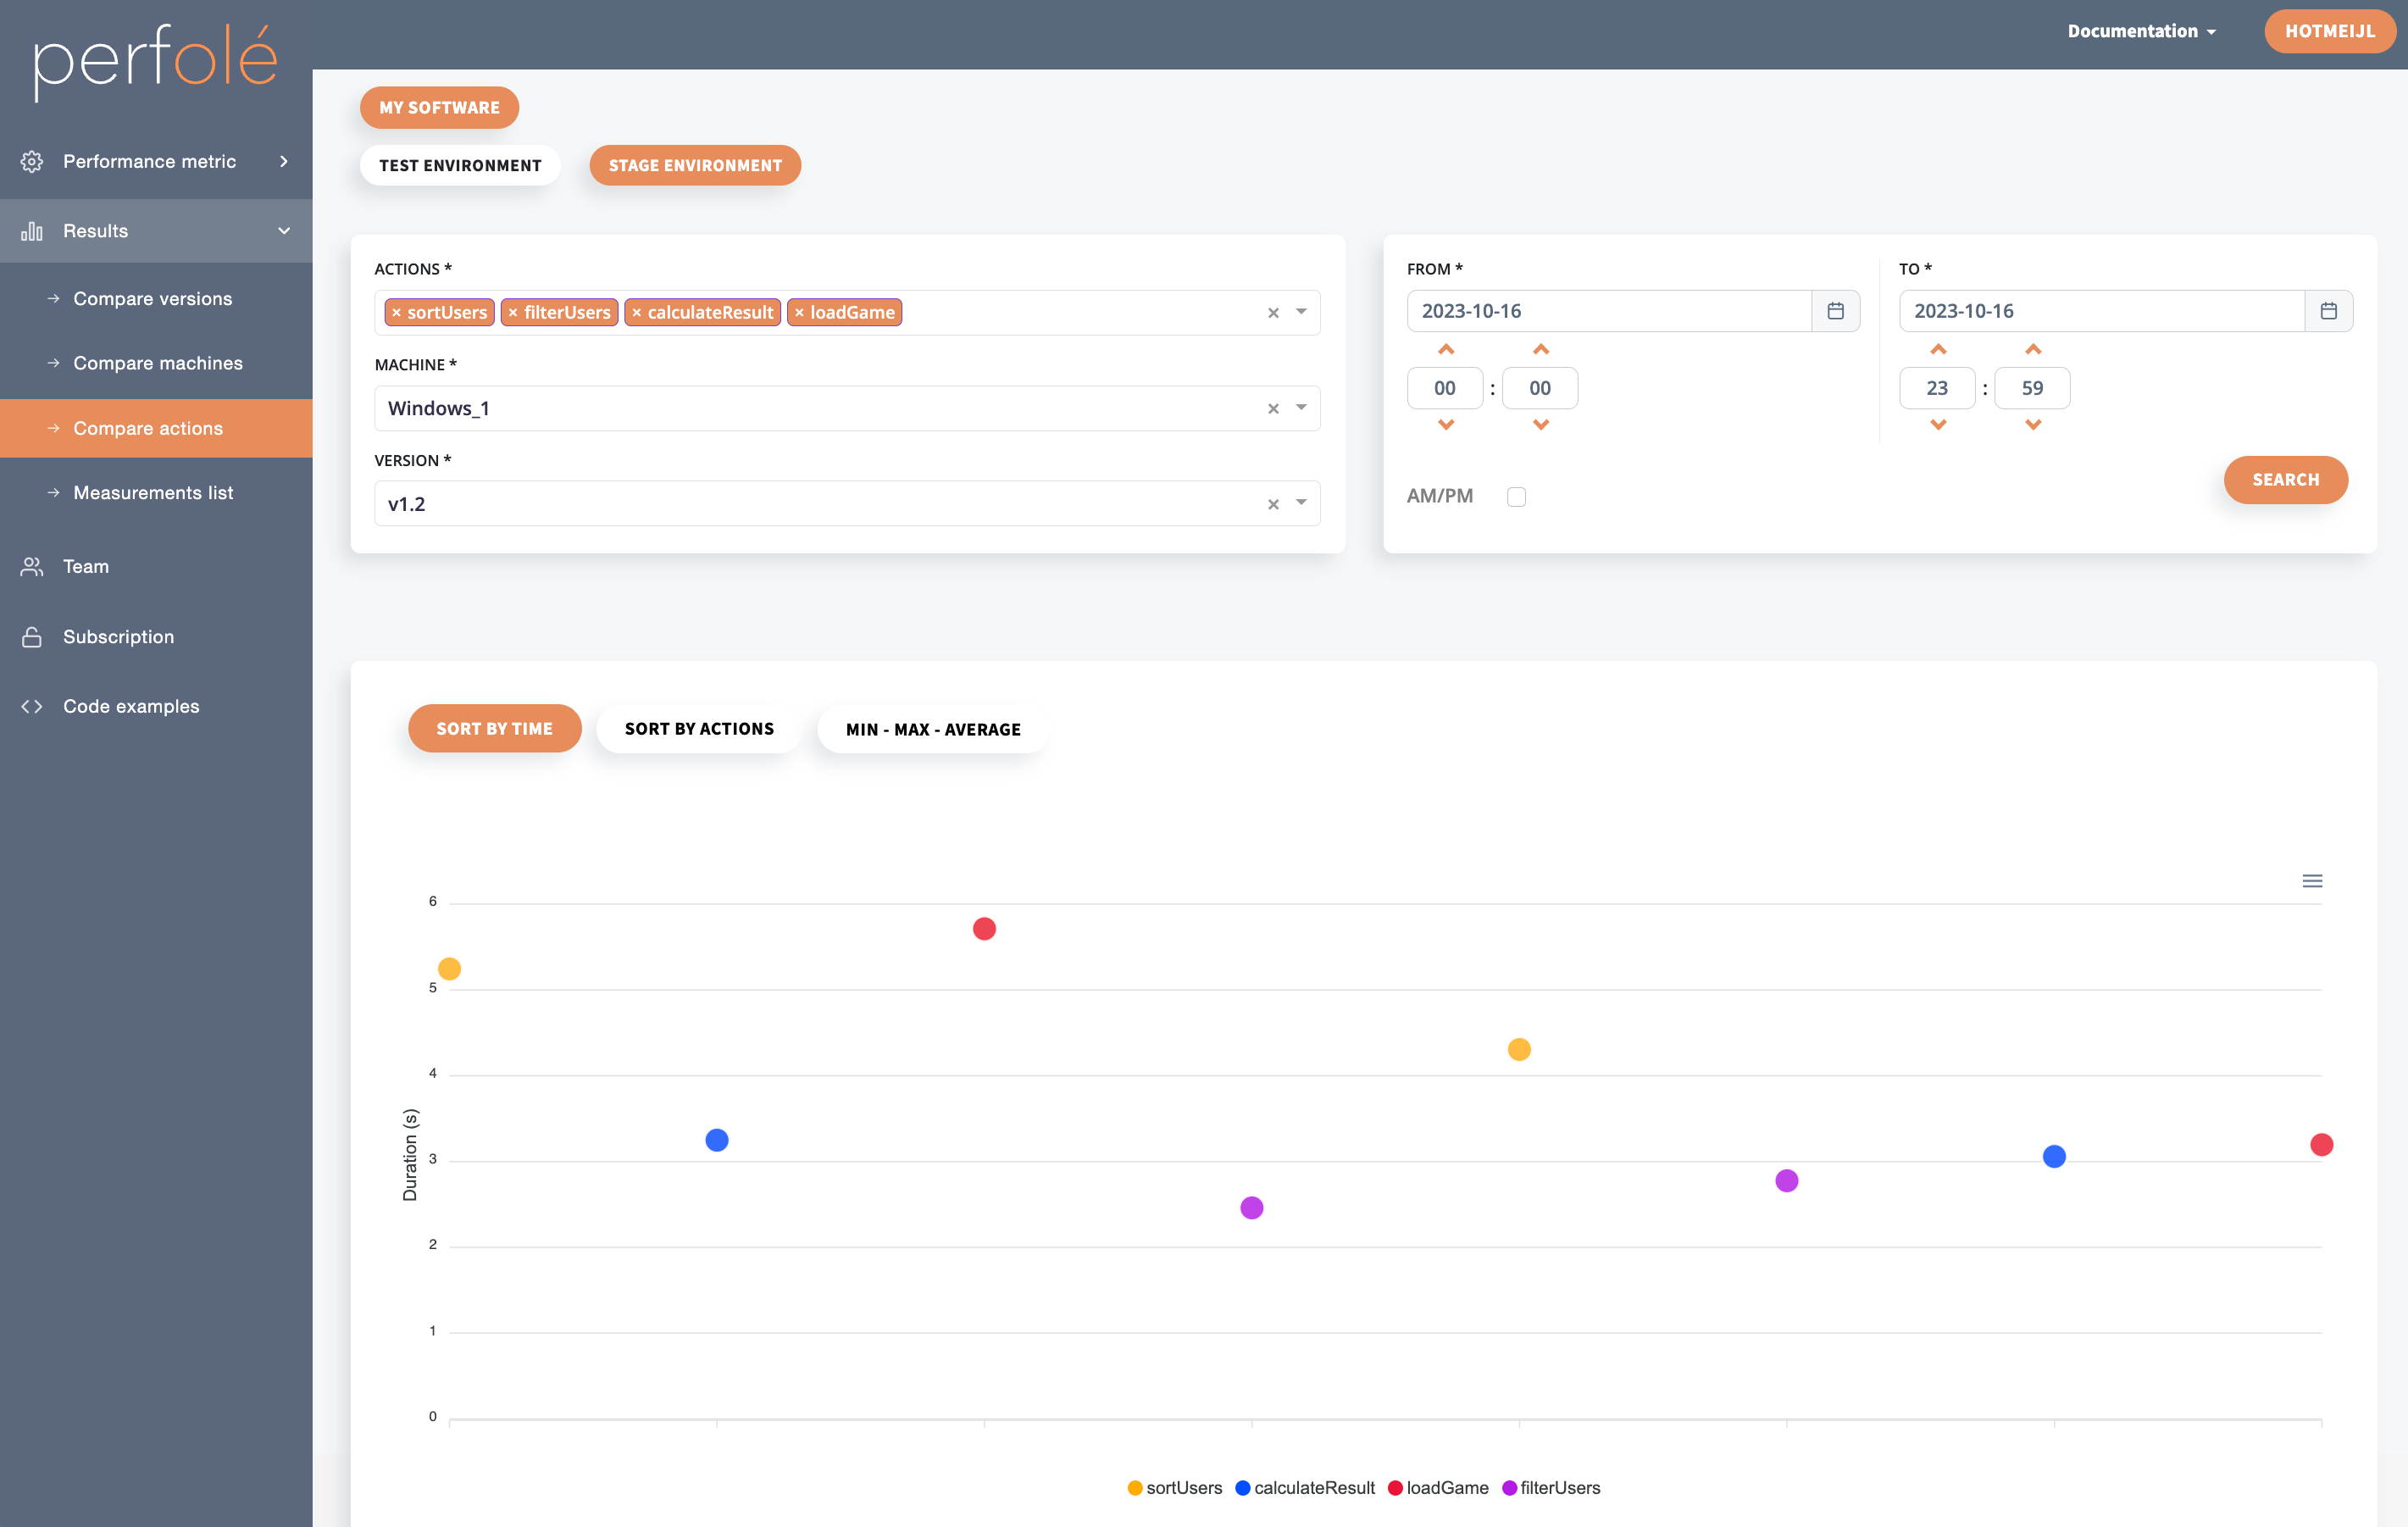Decrease the TO minute value

pos(2033,425)
